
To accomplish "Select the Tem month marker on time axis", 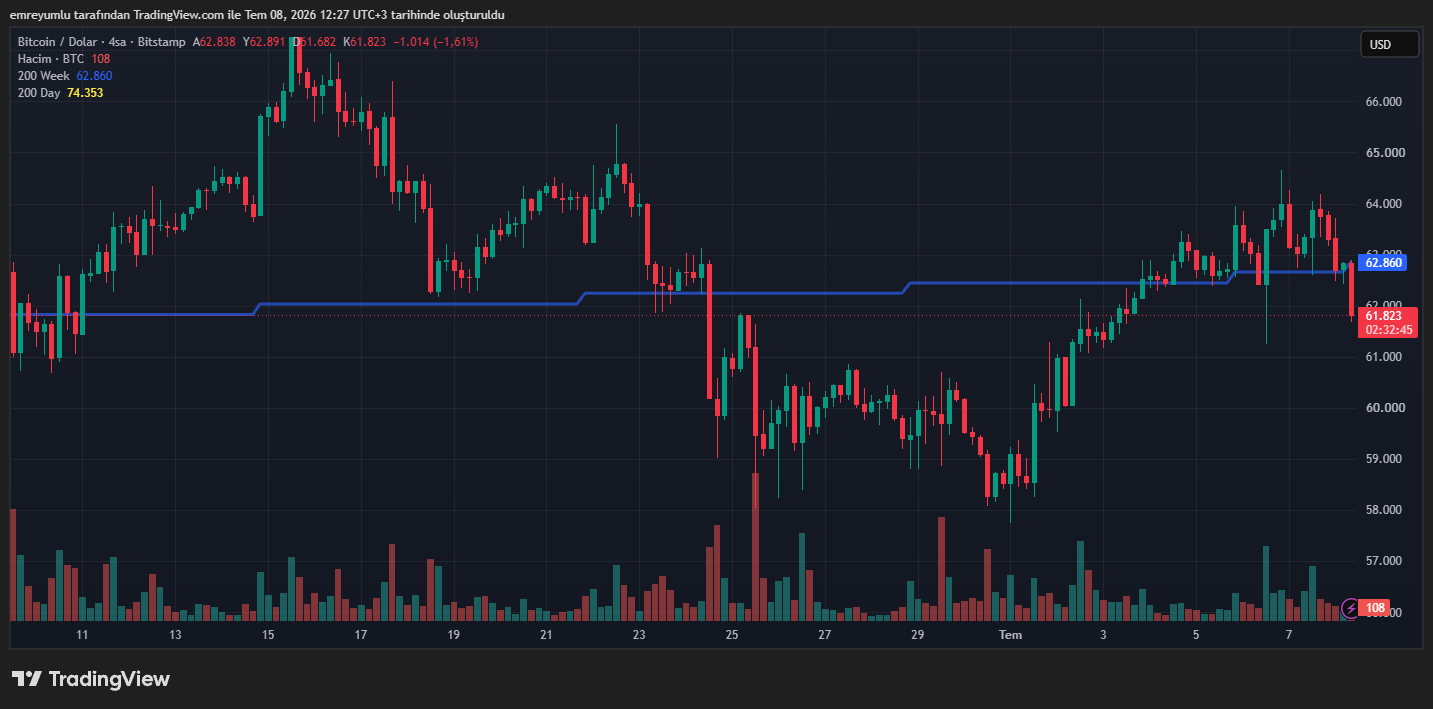I will point(1011,635).
